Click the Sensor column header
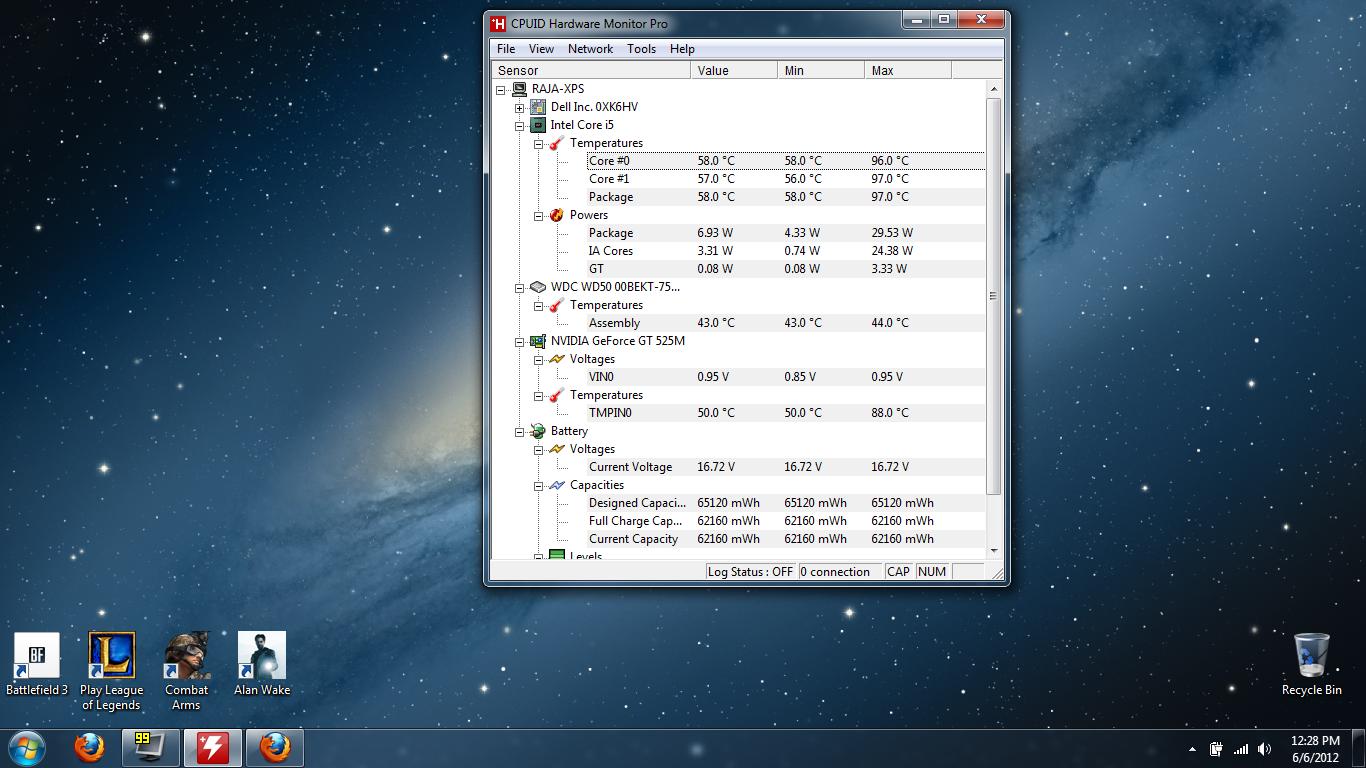 [591, 70]
